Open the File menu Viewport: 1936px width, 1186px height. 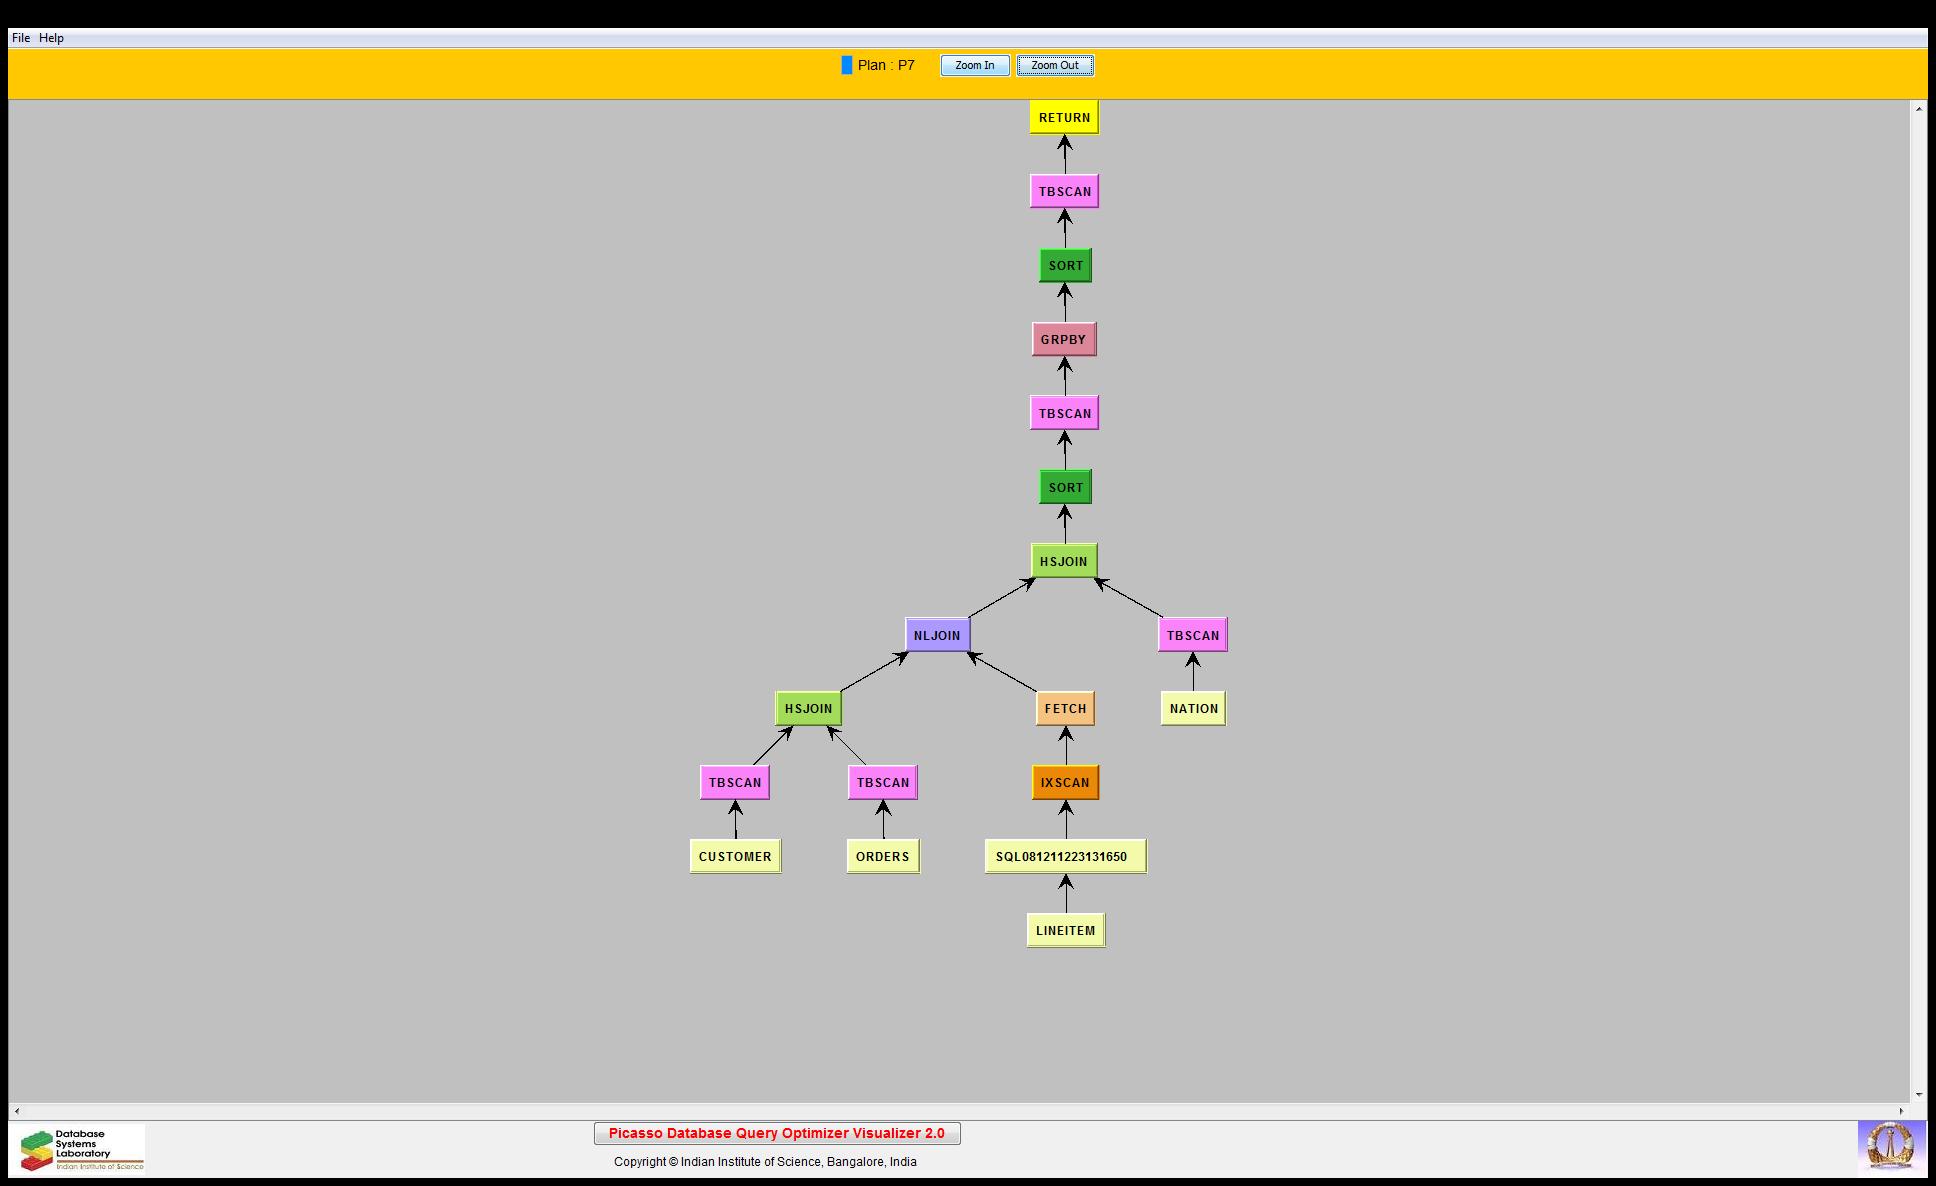(20, 38)
